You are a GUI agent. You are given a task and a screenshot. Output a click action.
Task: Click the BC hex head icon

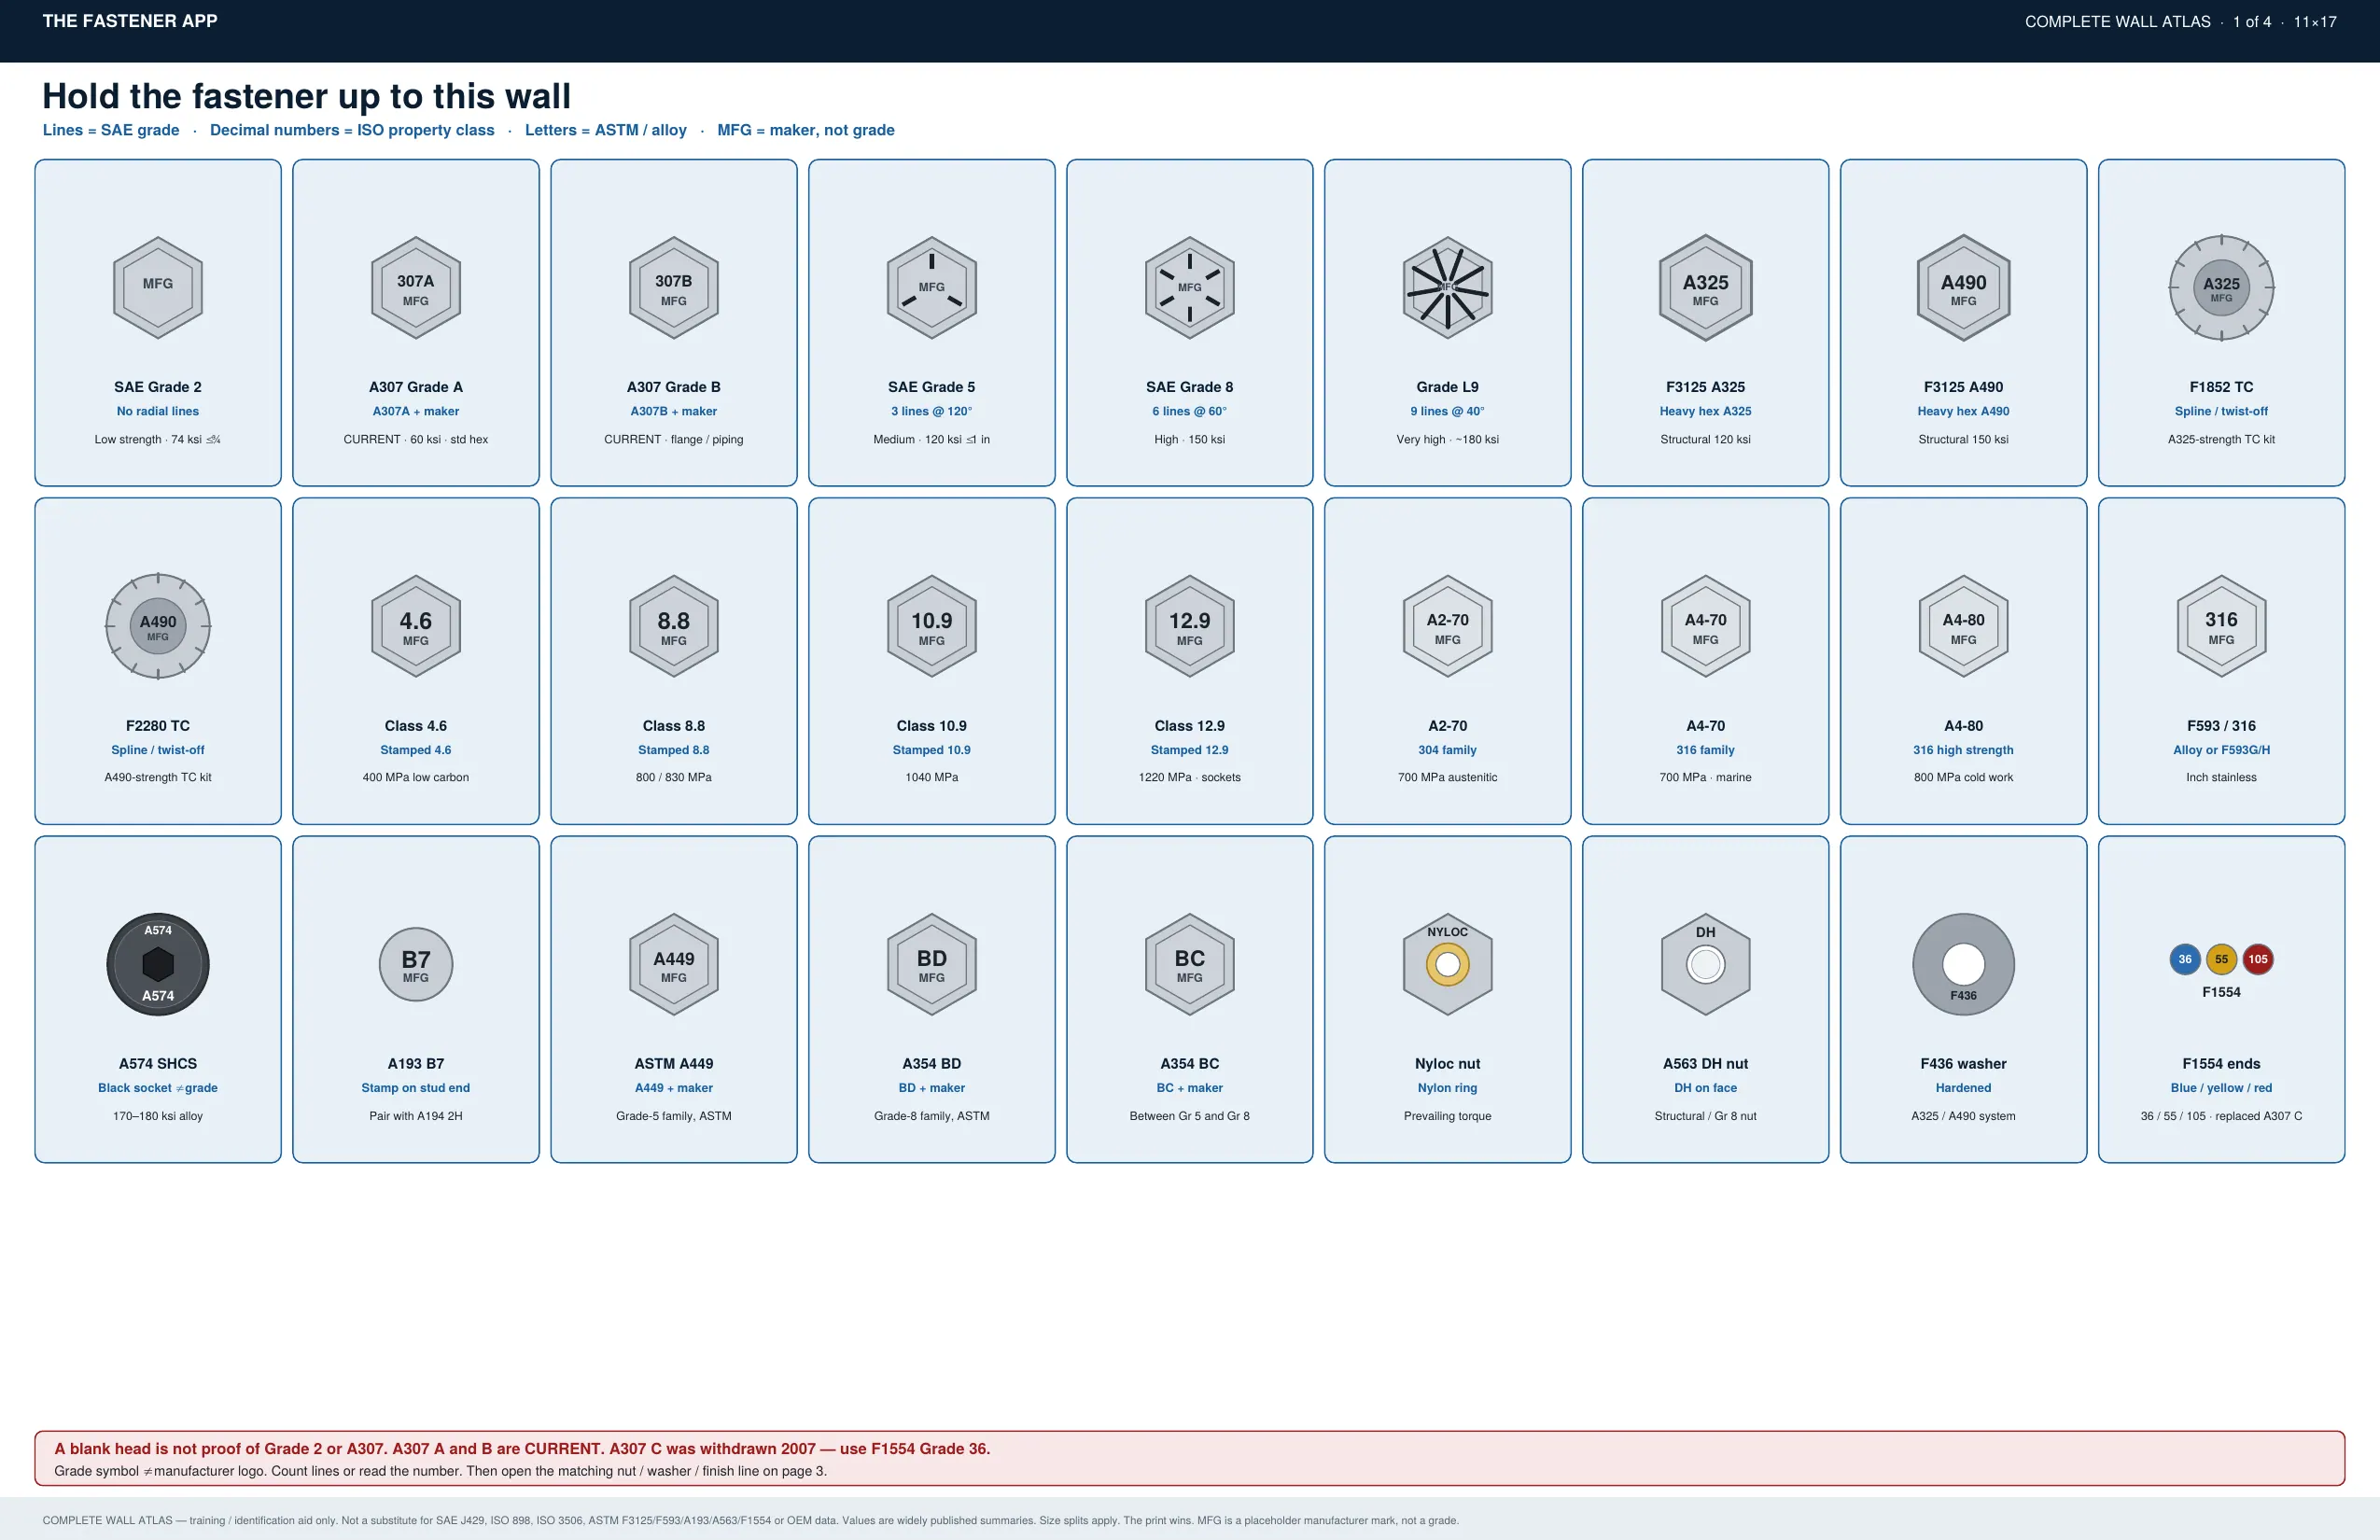coord(1190,964)
